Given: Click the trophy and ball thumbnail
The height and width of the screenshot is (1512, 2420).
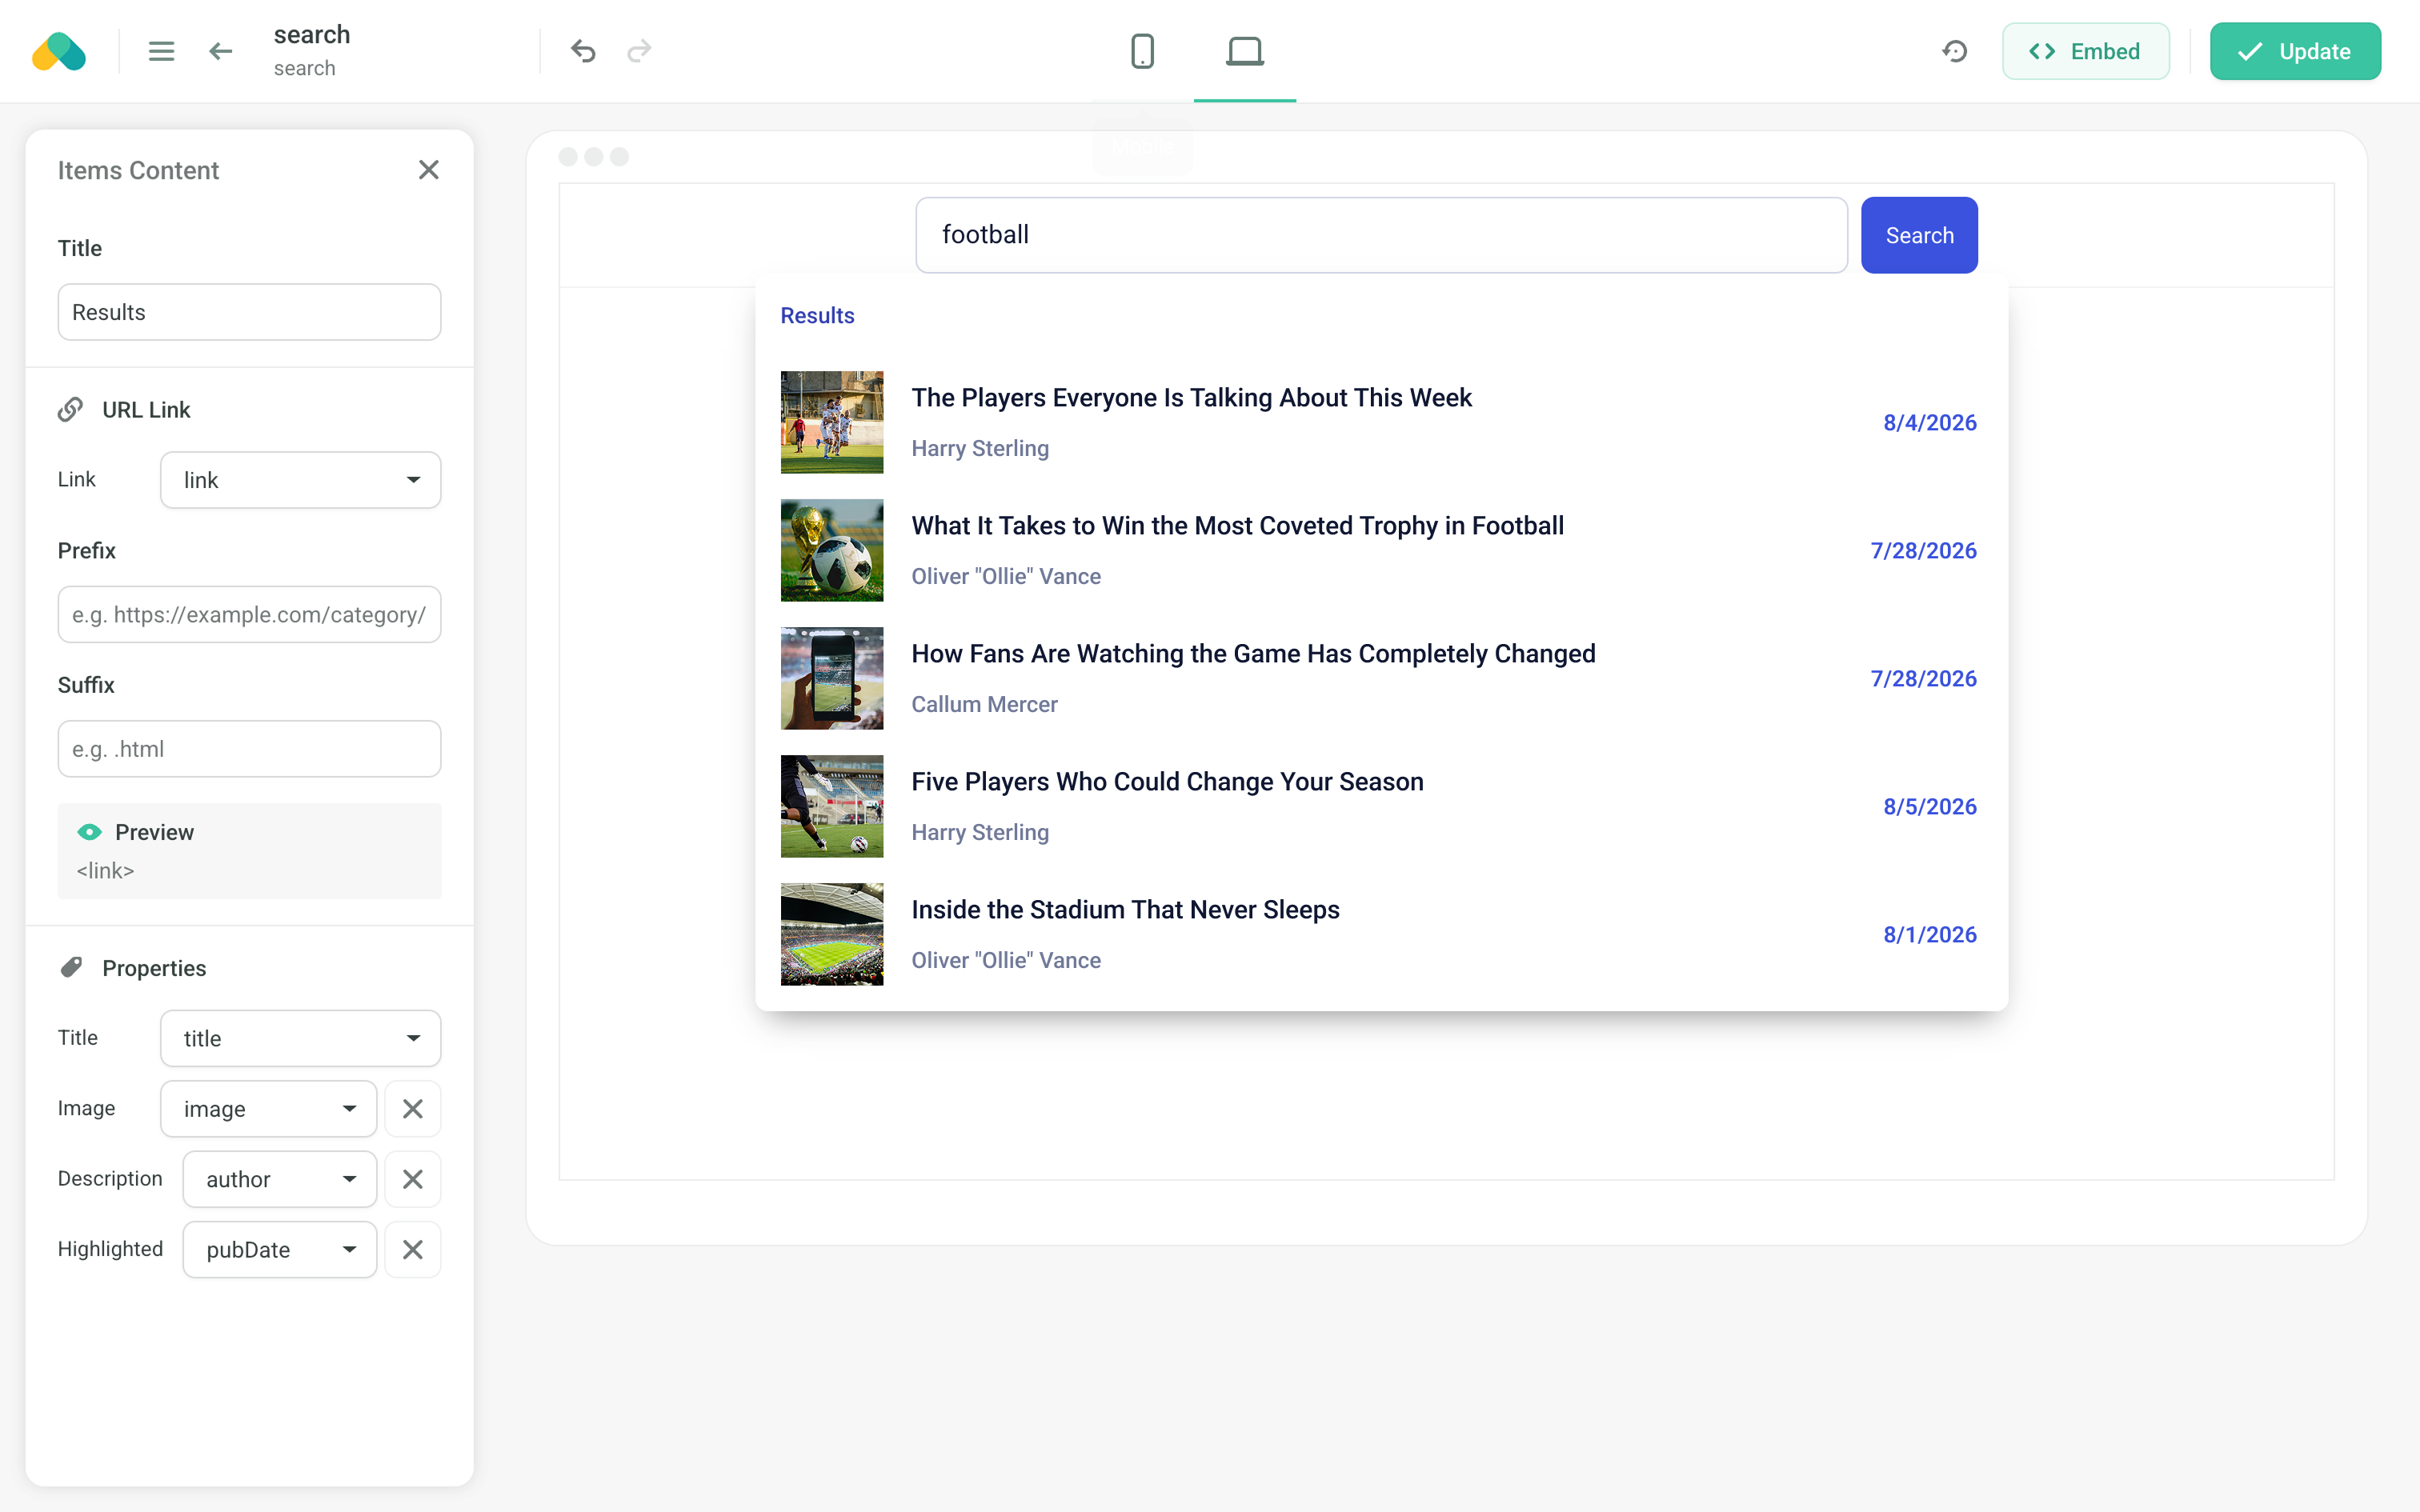Looking at the screenshot, I should click(832, 550).
